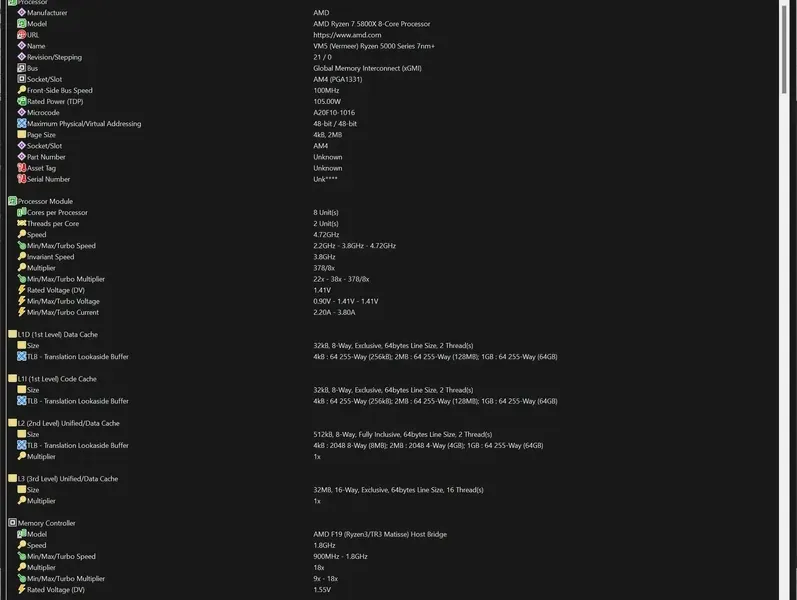The height and width of the screenshot is (600, 797).
Task: Click the L2 cache TLB icon
Action: (22, 446)
